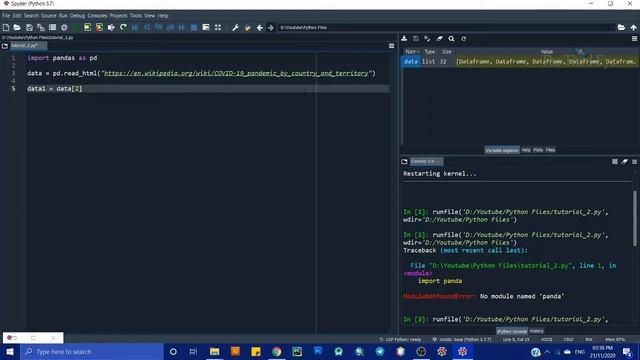Sort variables by Name column
The image size is (640, 360).
(x=411, y=52)
